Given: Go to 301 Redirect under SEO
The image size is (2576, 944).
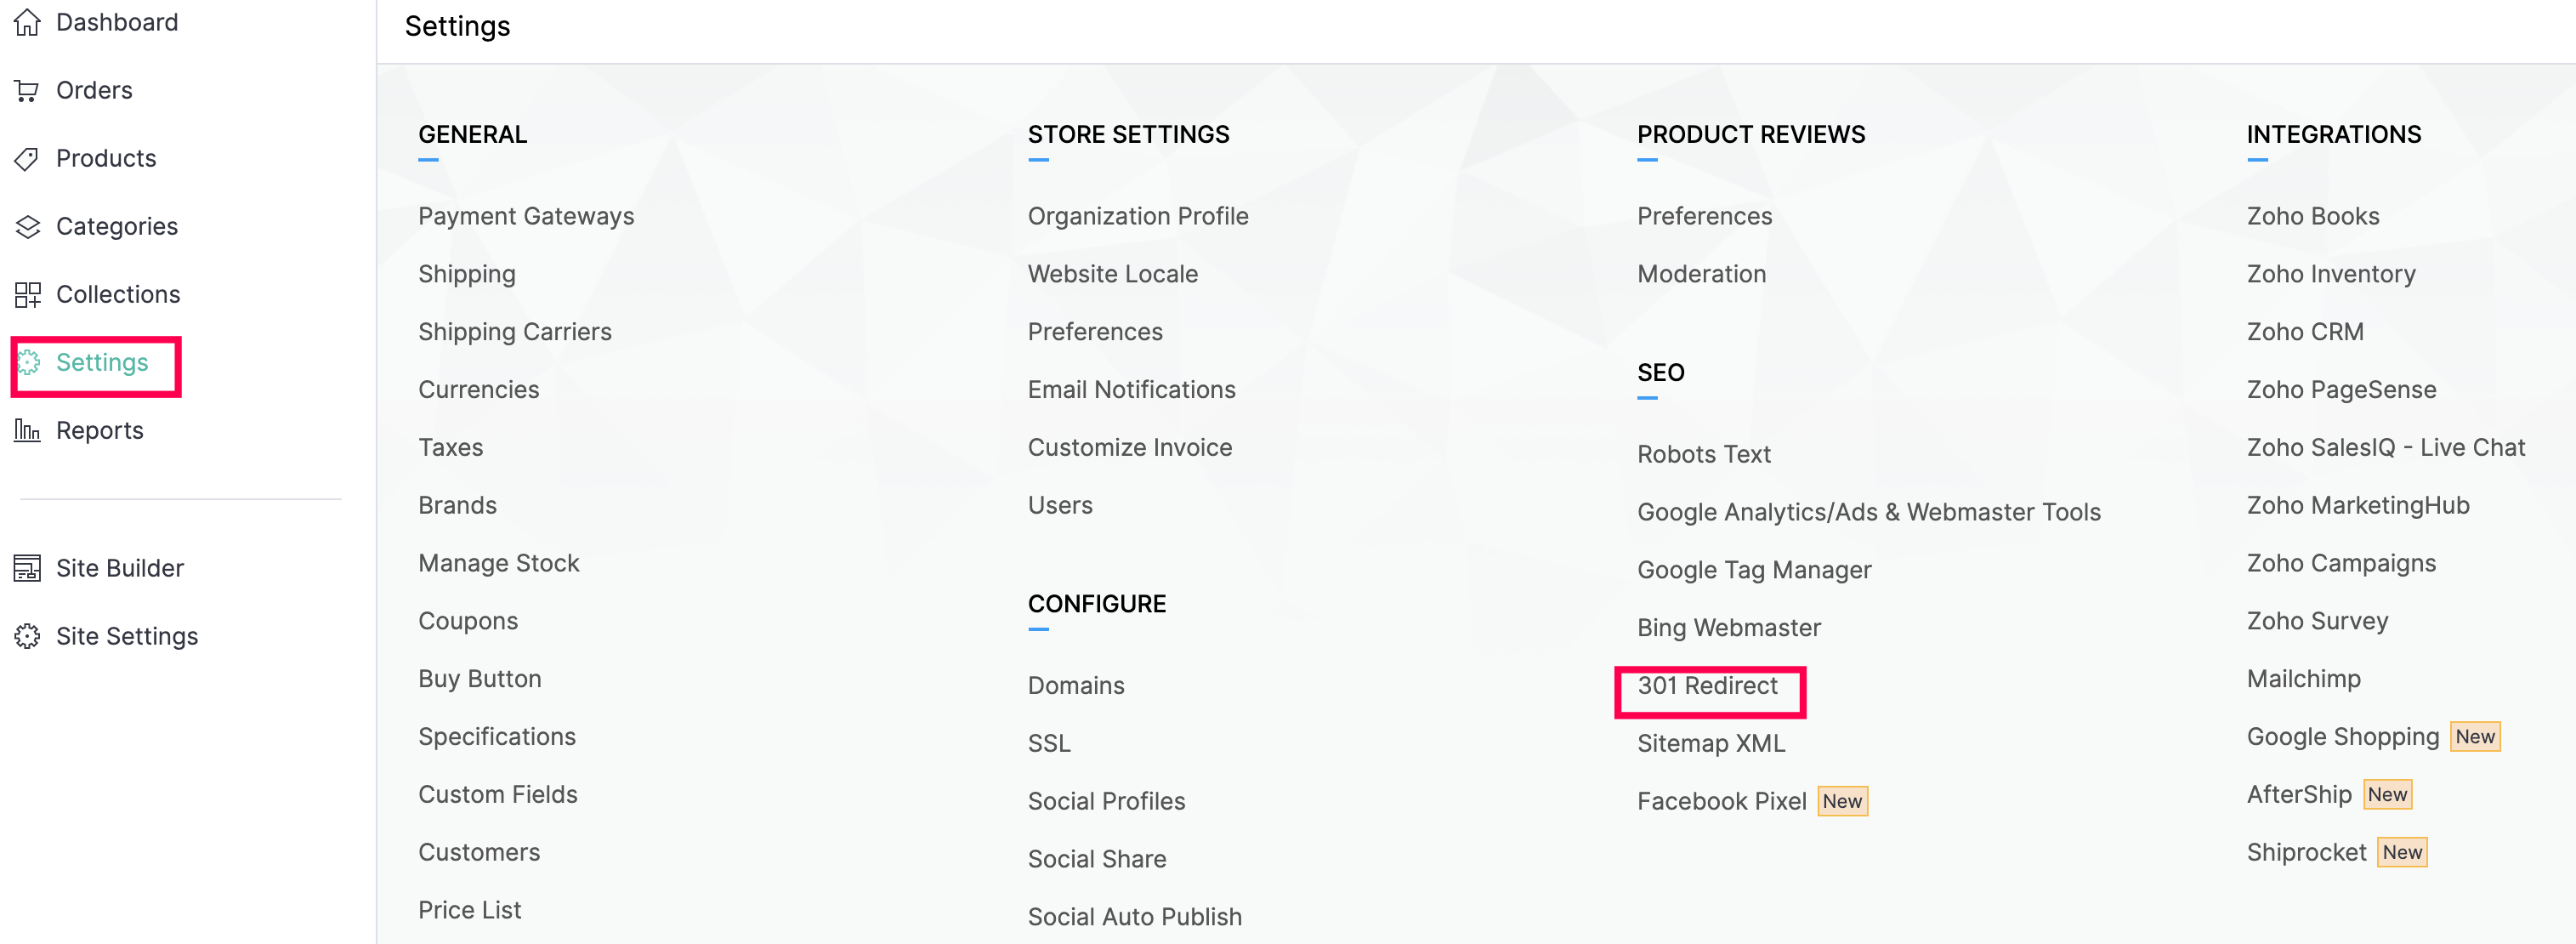Looking at the screenshot, I should coord(1706,686).
